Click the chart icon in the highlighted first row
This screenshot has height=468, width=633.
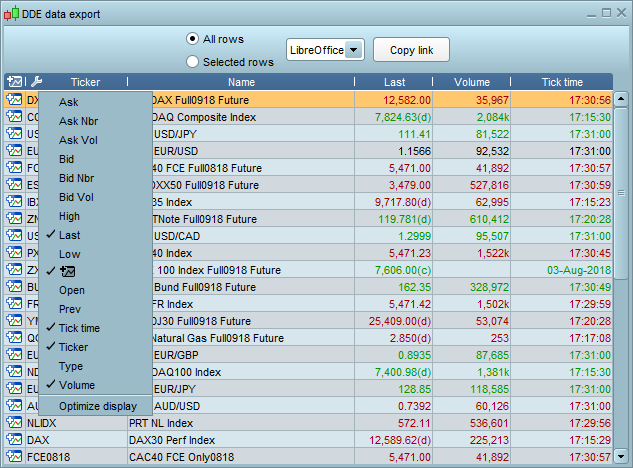click(x=14, y=100)
